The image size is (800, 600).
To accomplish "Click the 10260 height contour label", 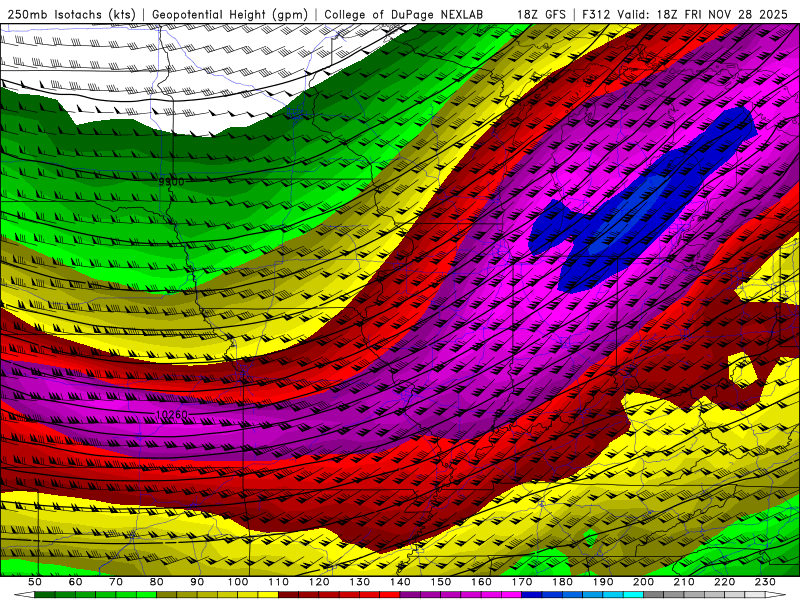I will pos(172,415).
